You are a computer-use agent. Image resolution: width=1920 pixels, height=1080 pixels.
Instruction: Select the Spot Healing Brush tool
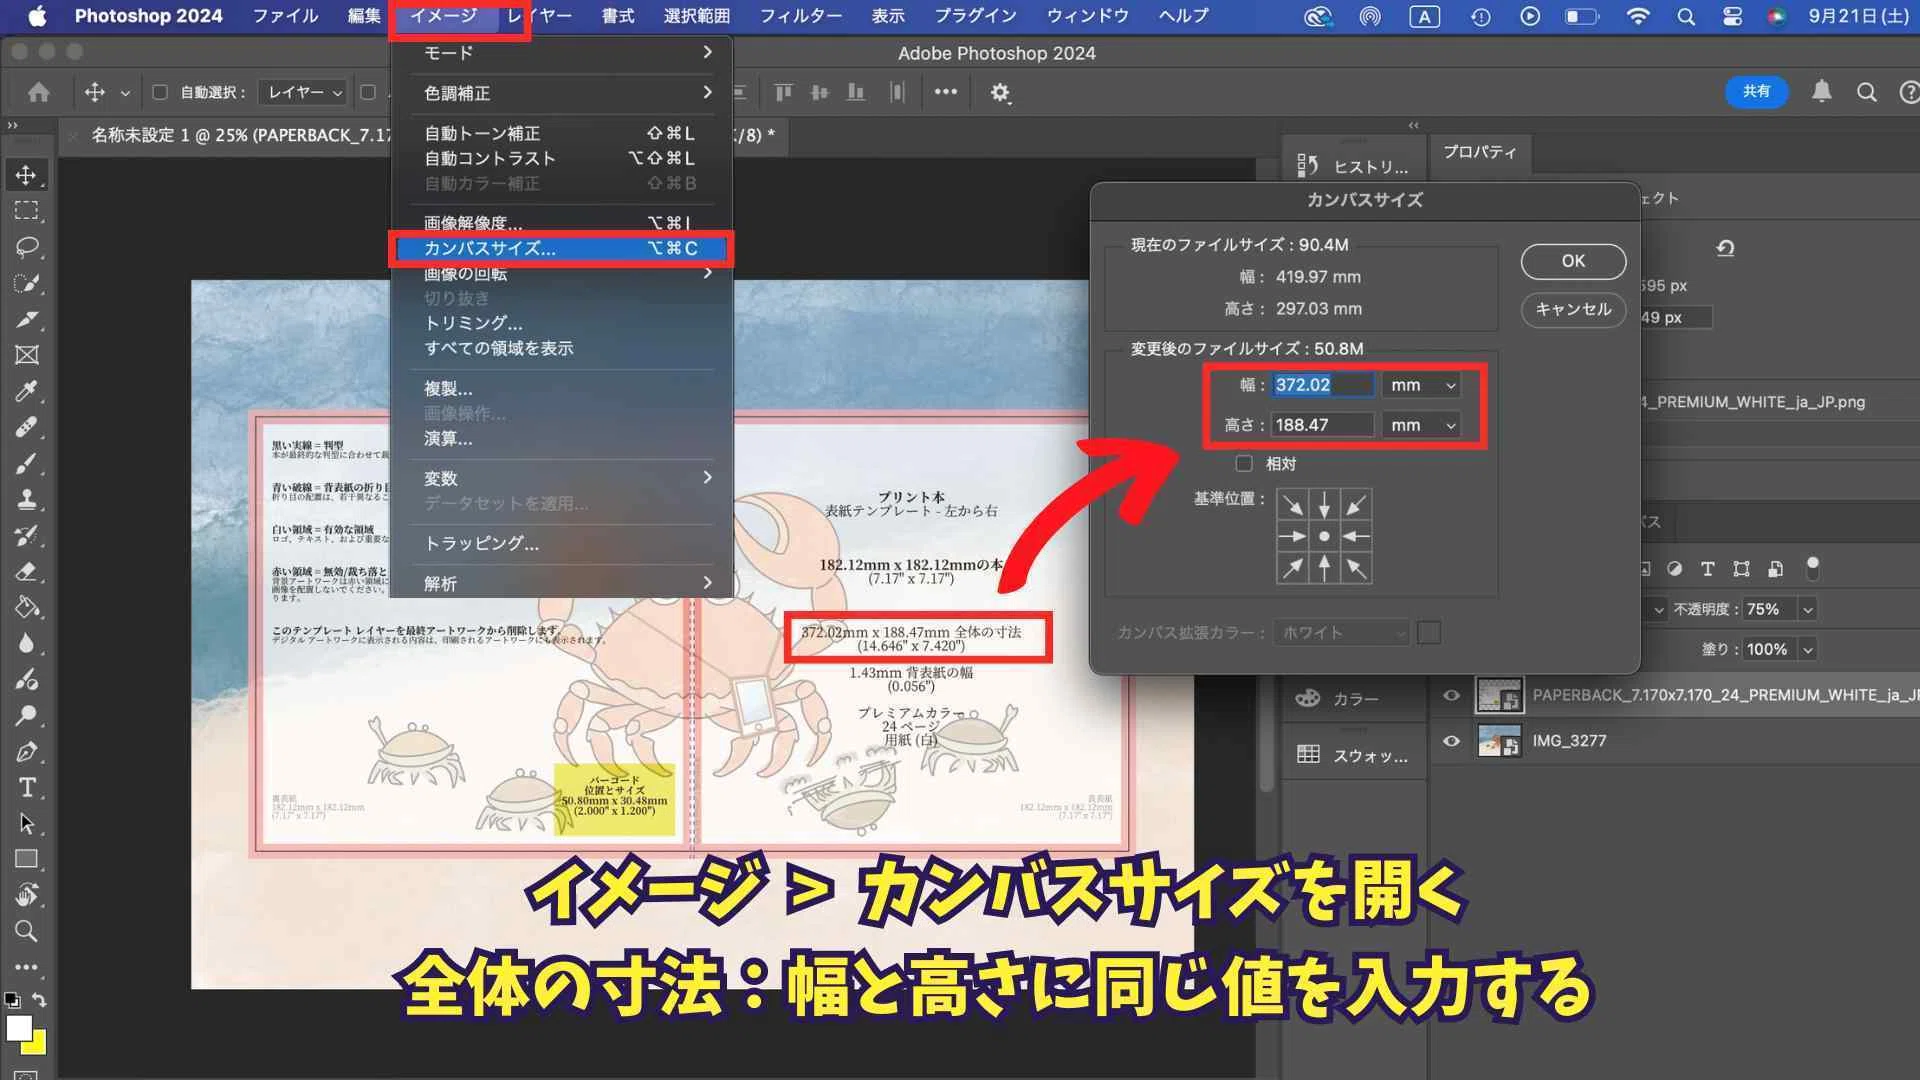26,427
